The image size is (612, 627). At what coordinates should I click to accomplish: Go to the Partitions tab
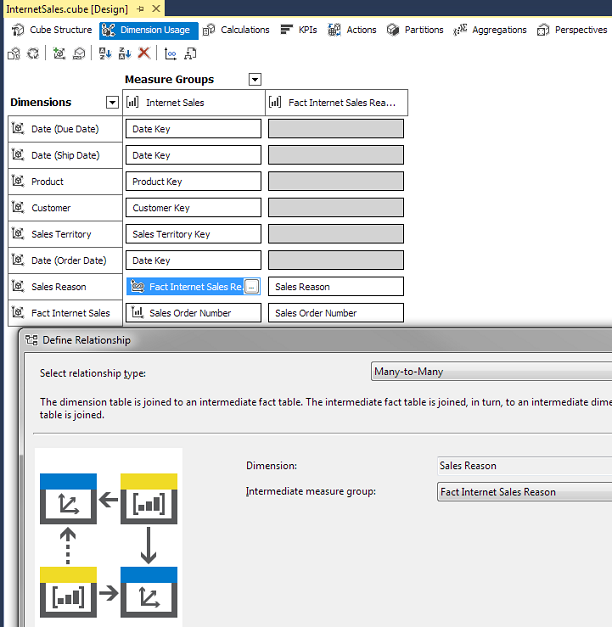415,30
